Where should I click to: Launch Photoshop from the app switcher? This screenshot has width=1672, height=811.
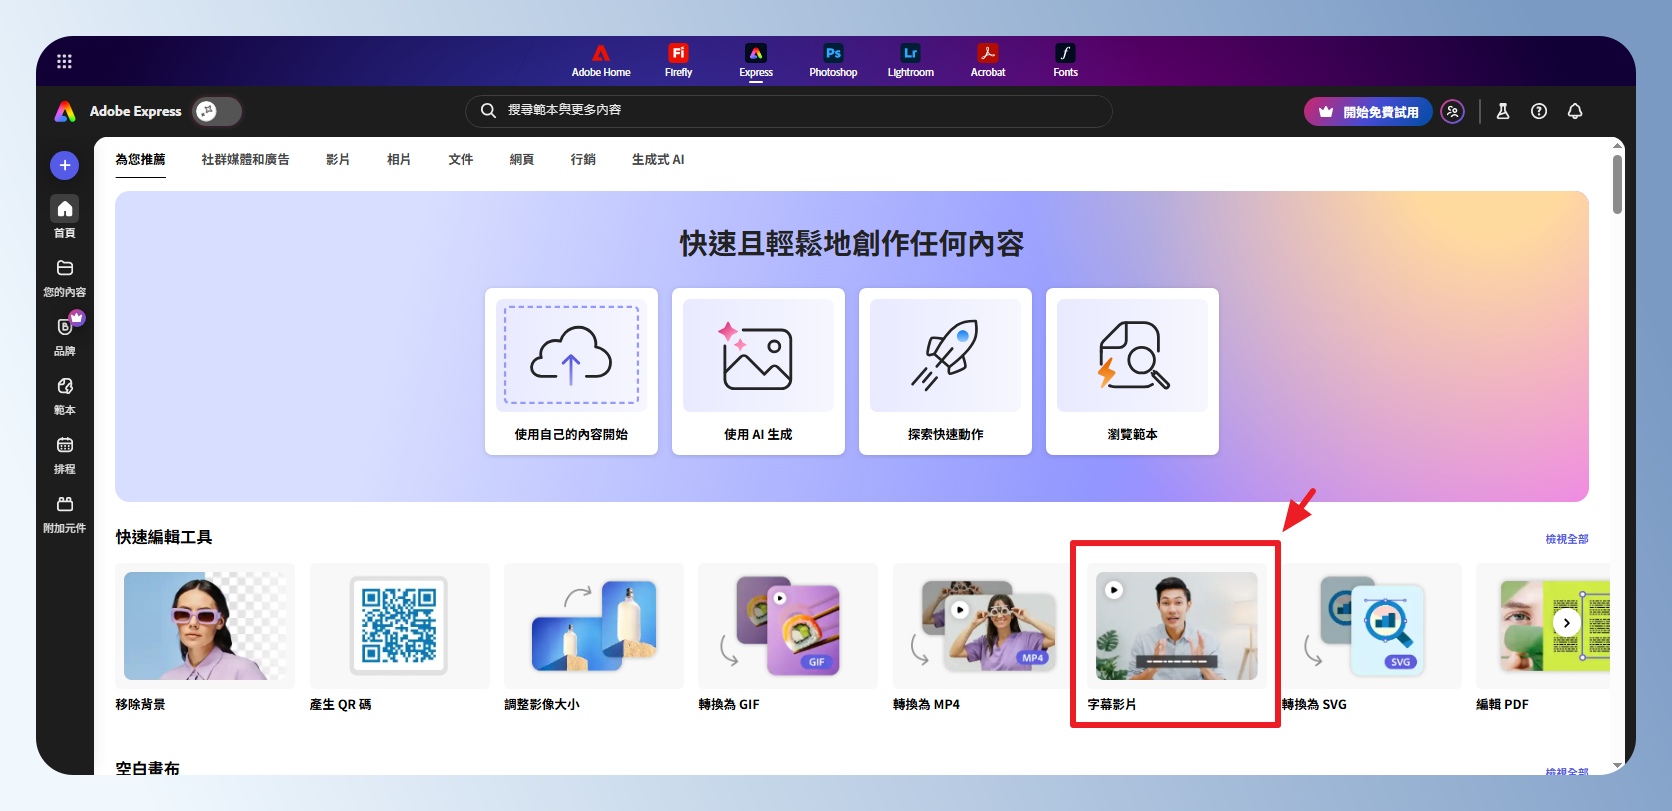(833, 60)
